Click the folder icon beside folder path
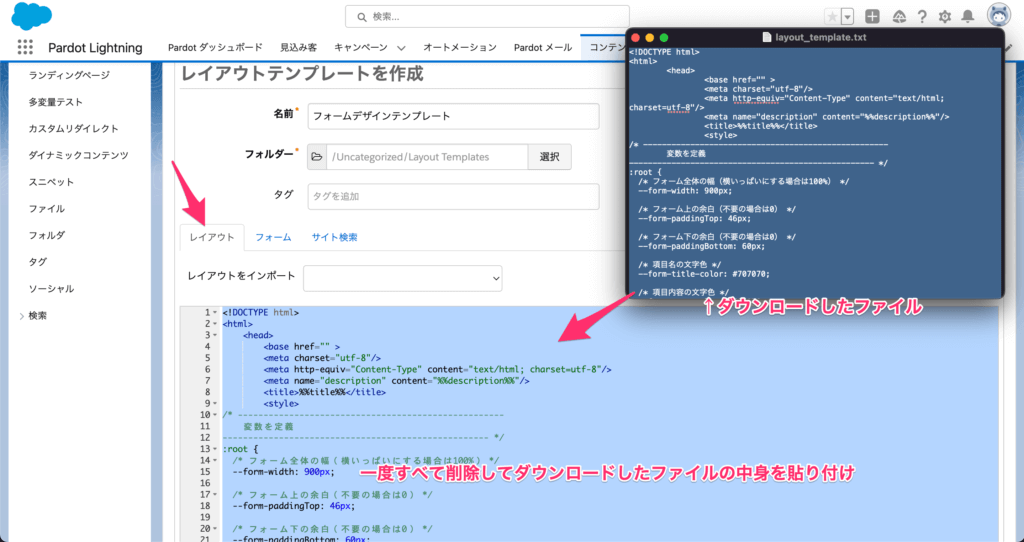Viewport: 1024px width, 542px height. click(x=317, y=157)
